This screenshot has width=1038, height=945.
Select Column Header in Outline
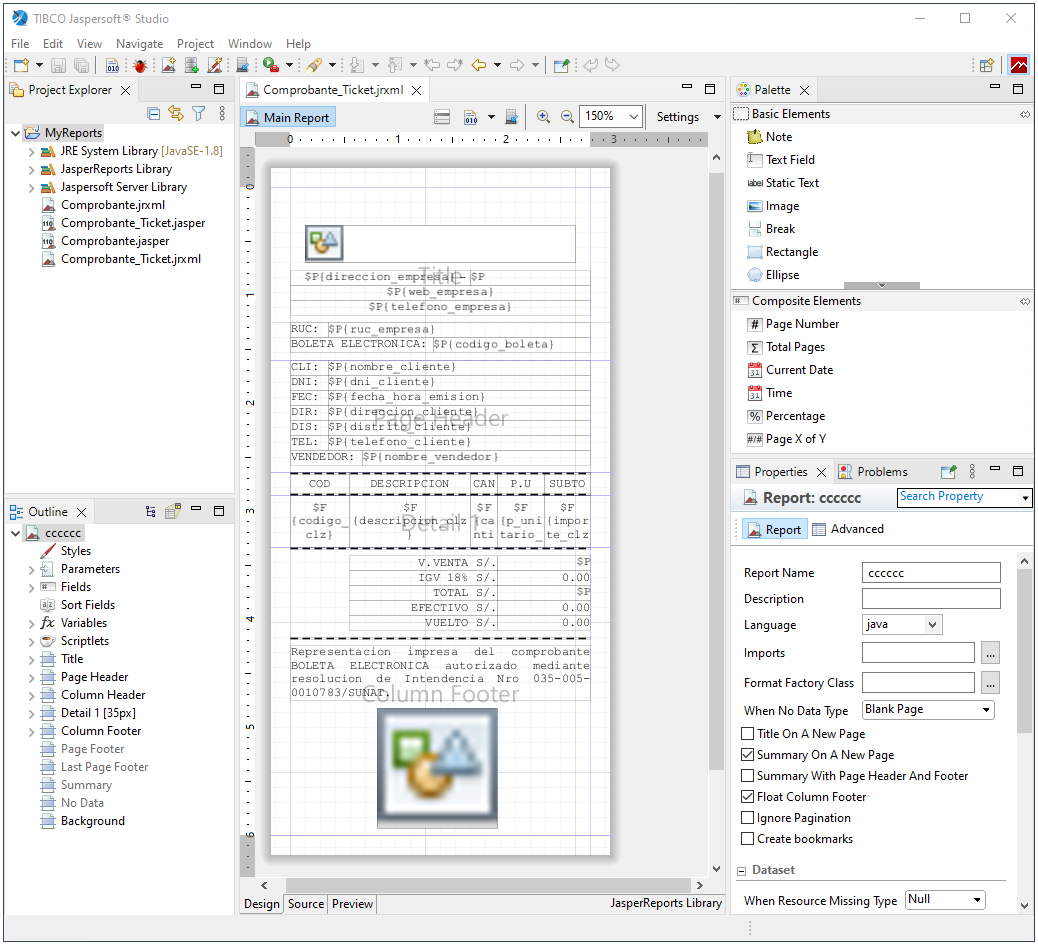(x=93, y=696)
